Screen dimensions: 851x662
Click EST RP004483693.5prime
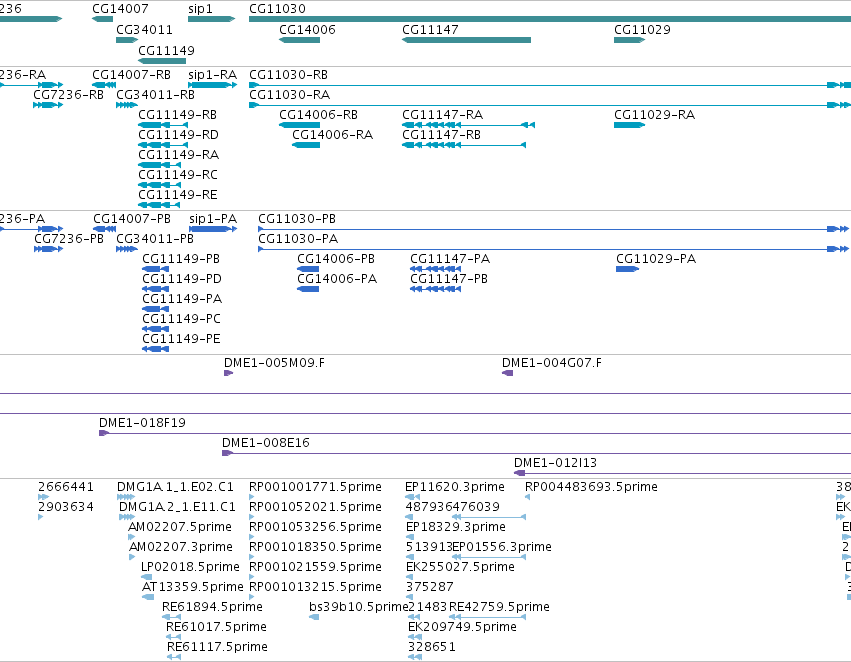591,487
